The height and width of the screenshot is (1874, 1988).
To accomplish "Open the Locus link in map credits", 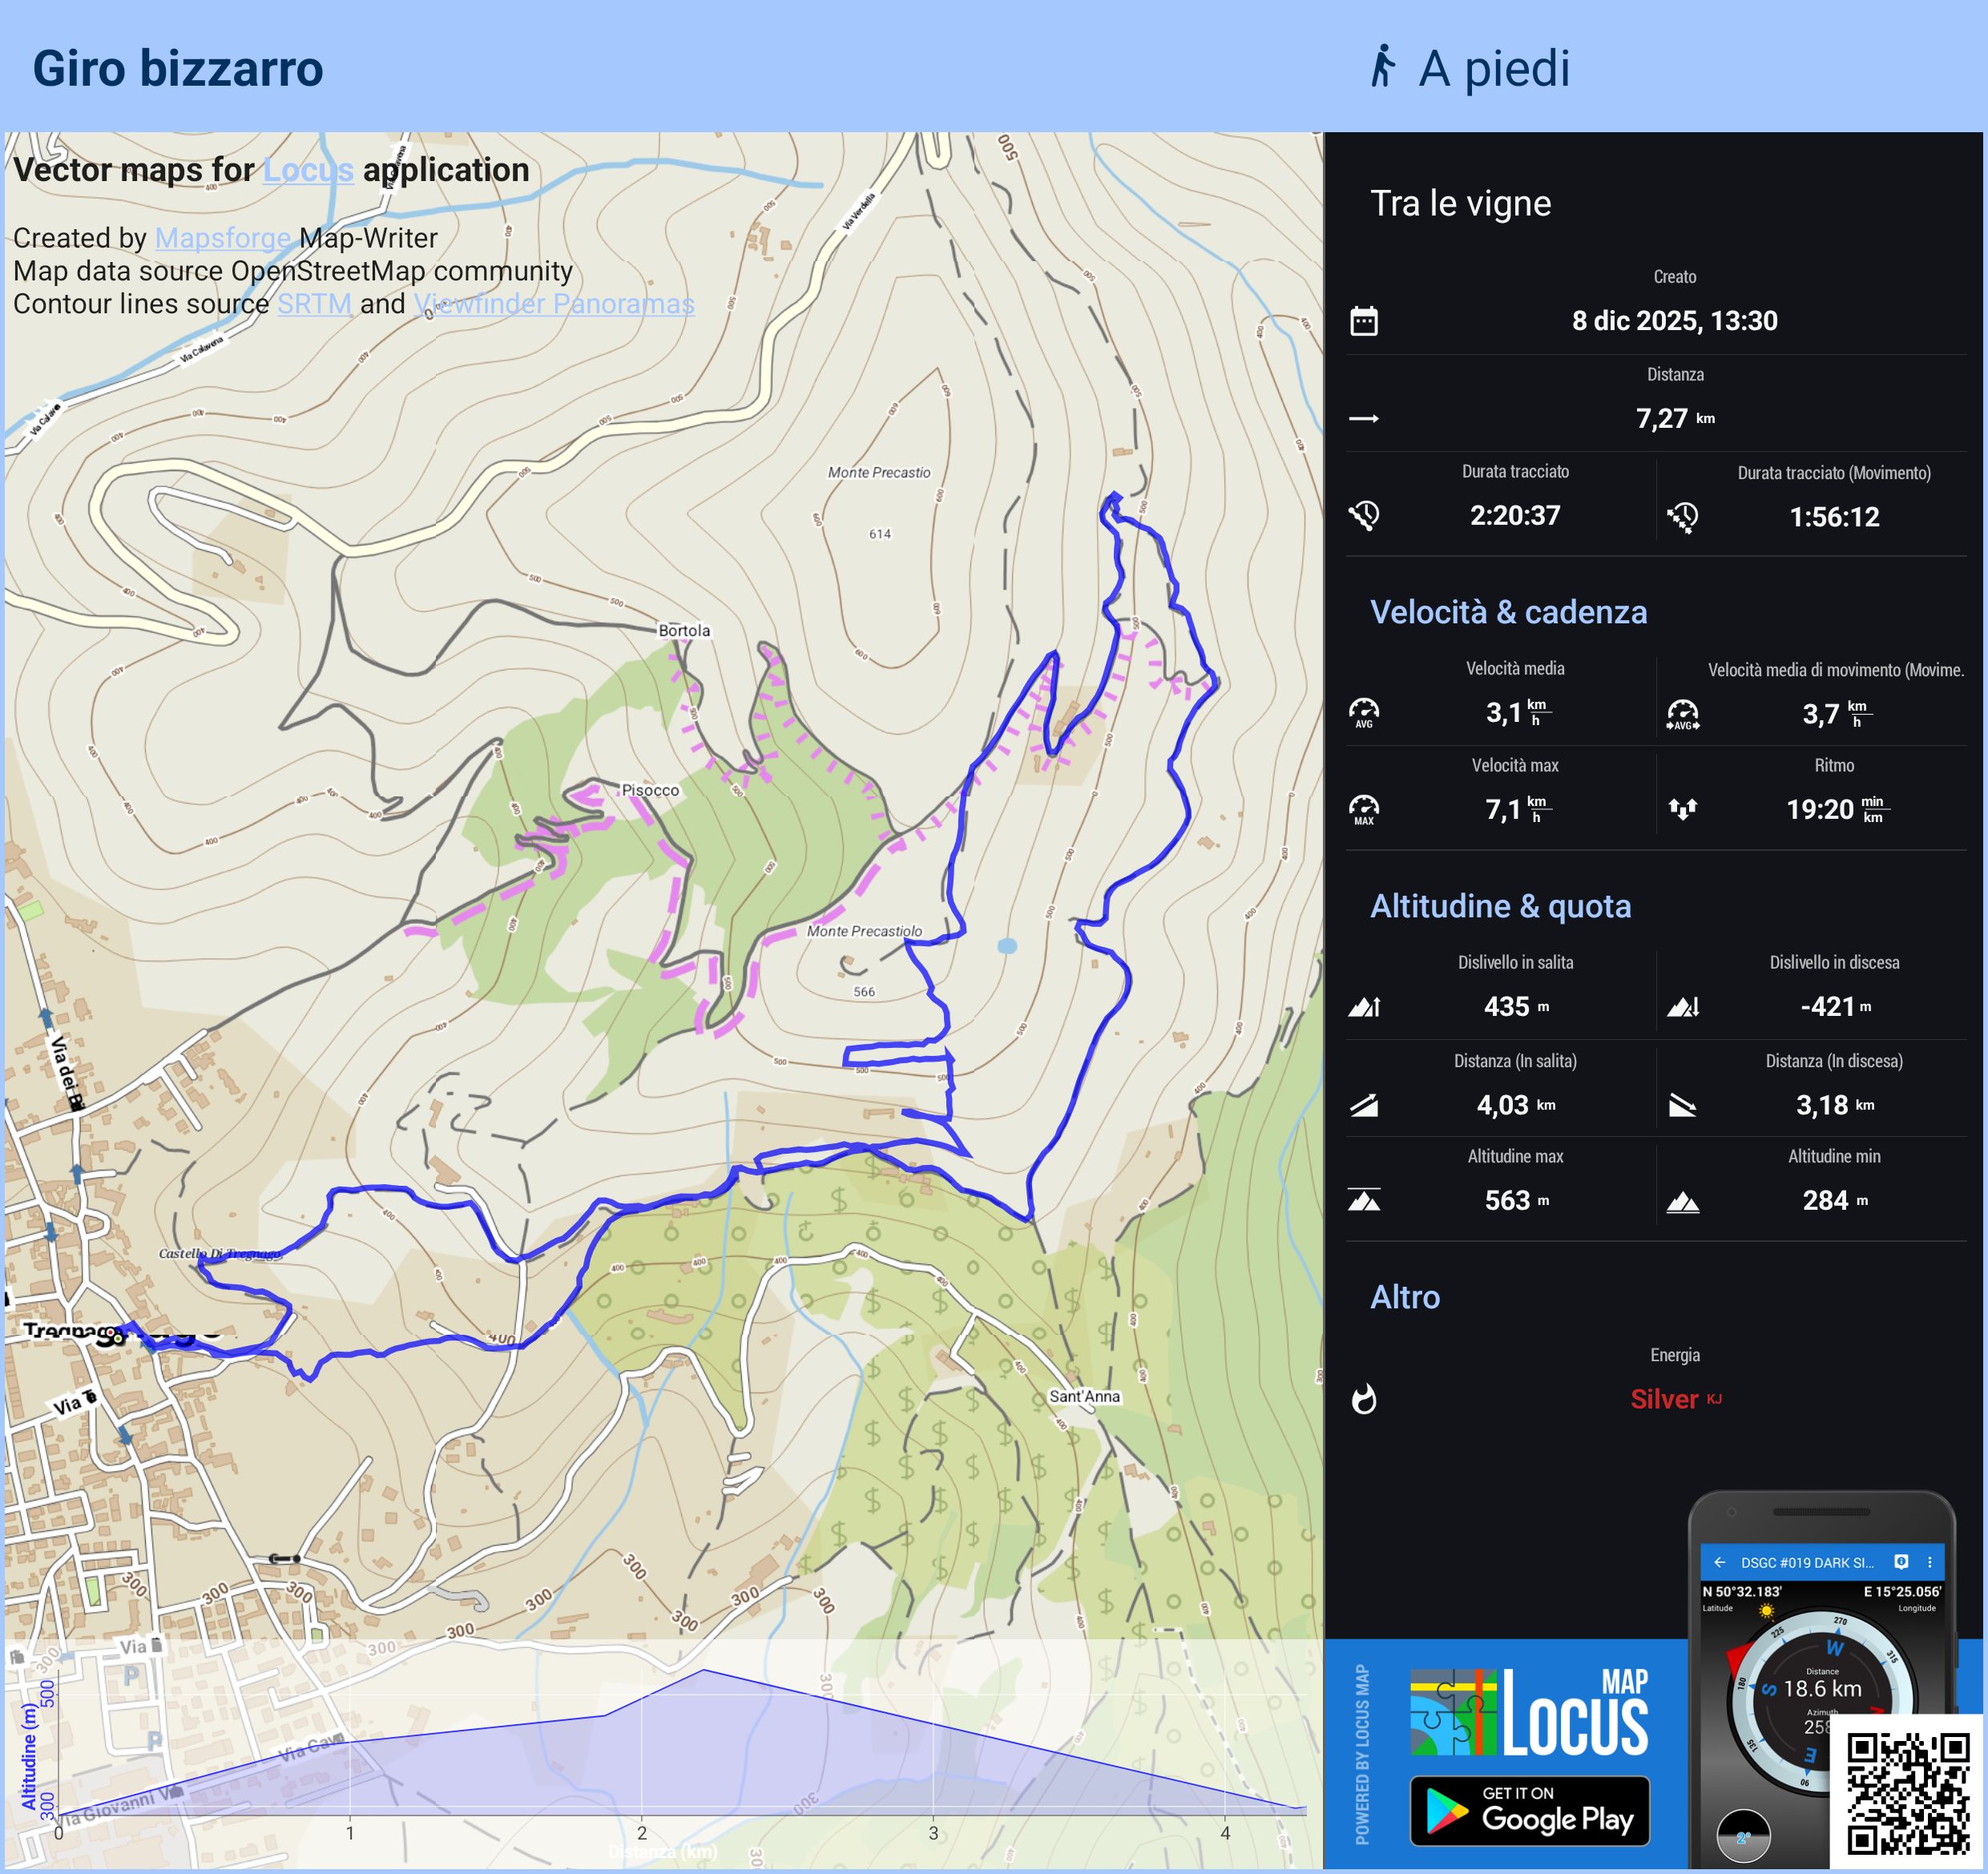I will coord(308,170).
